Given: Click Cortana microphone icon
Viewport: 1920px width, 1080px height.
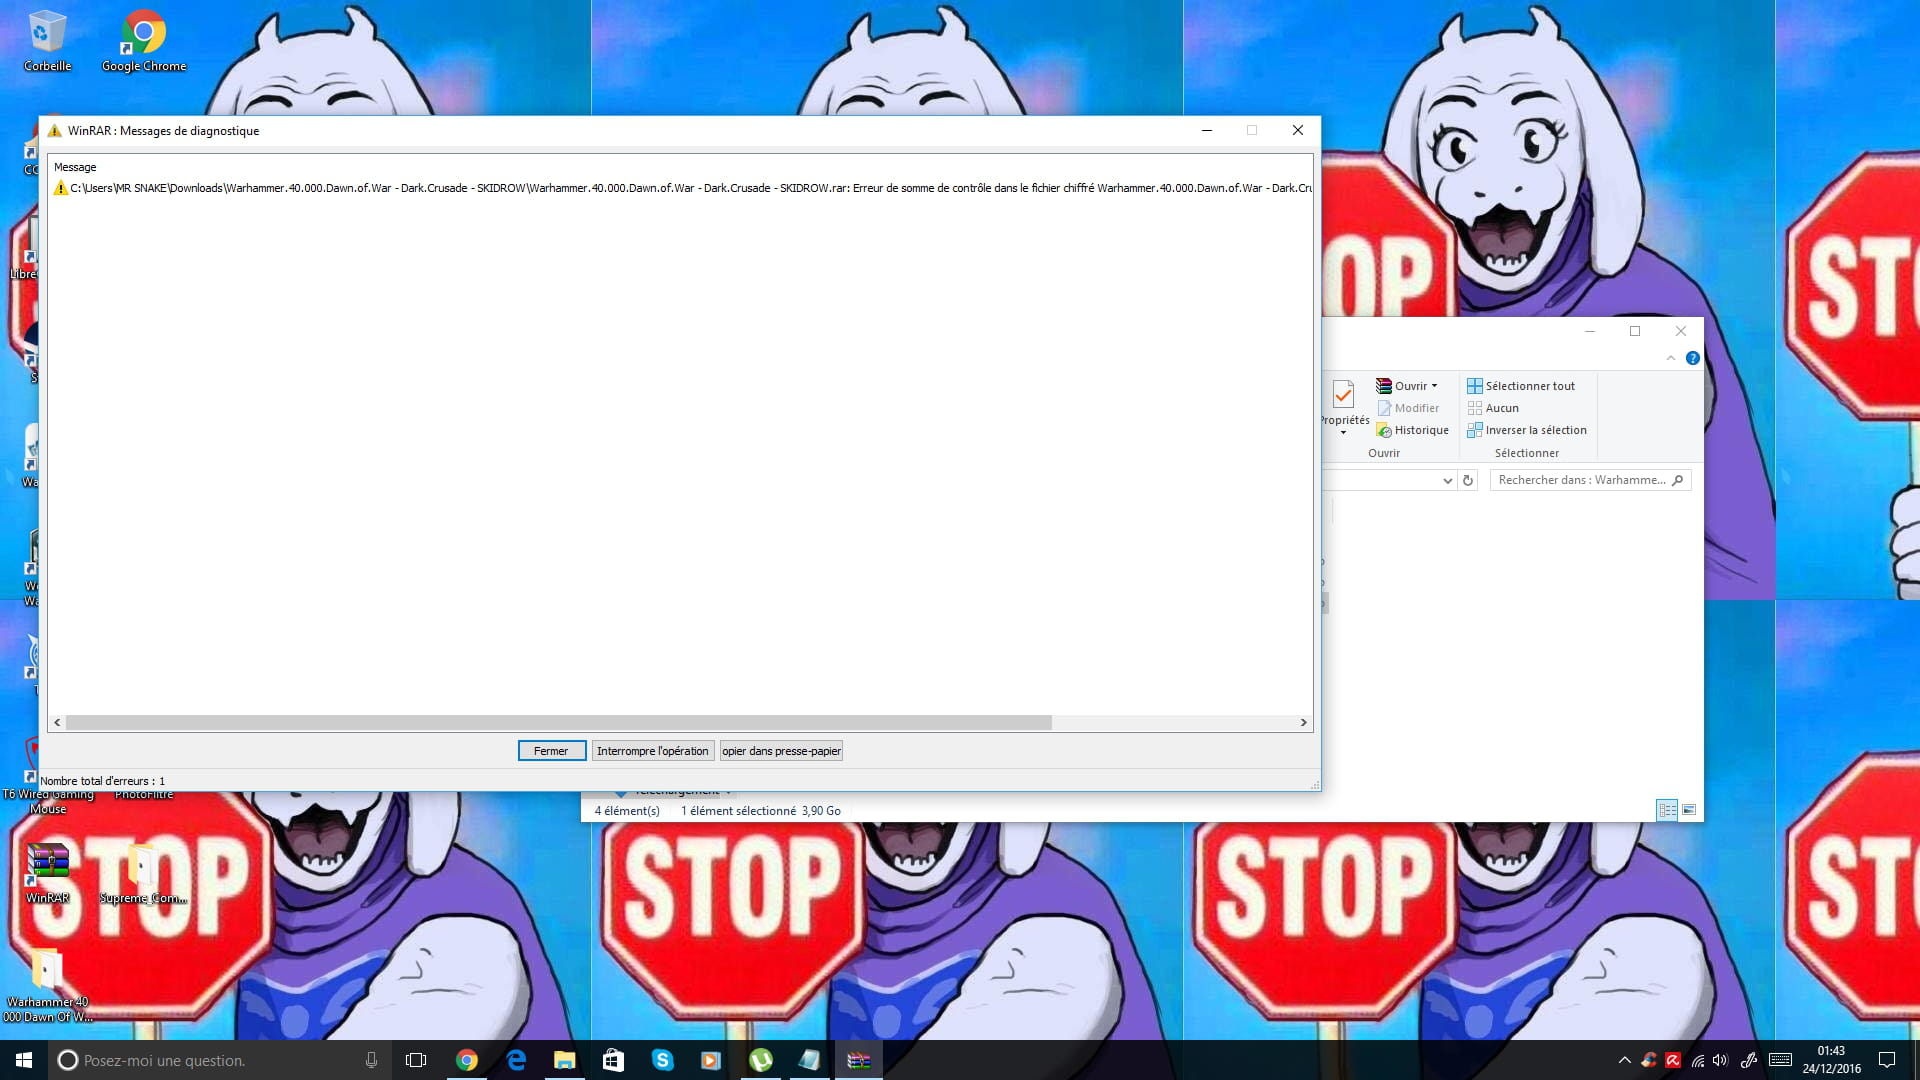Looking at the screenshot, I should click(371, 1060).
